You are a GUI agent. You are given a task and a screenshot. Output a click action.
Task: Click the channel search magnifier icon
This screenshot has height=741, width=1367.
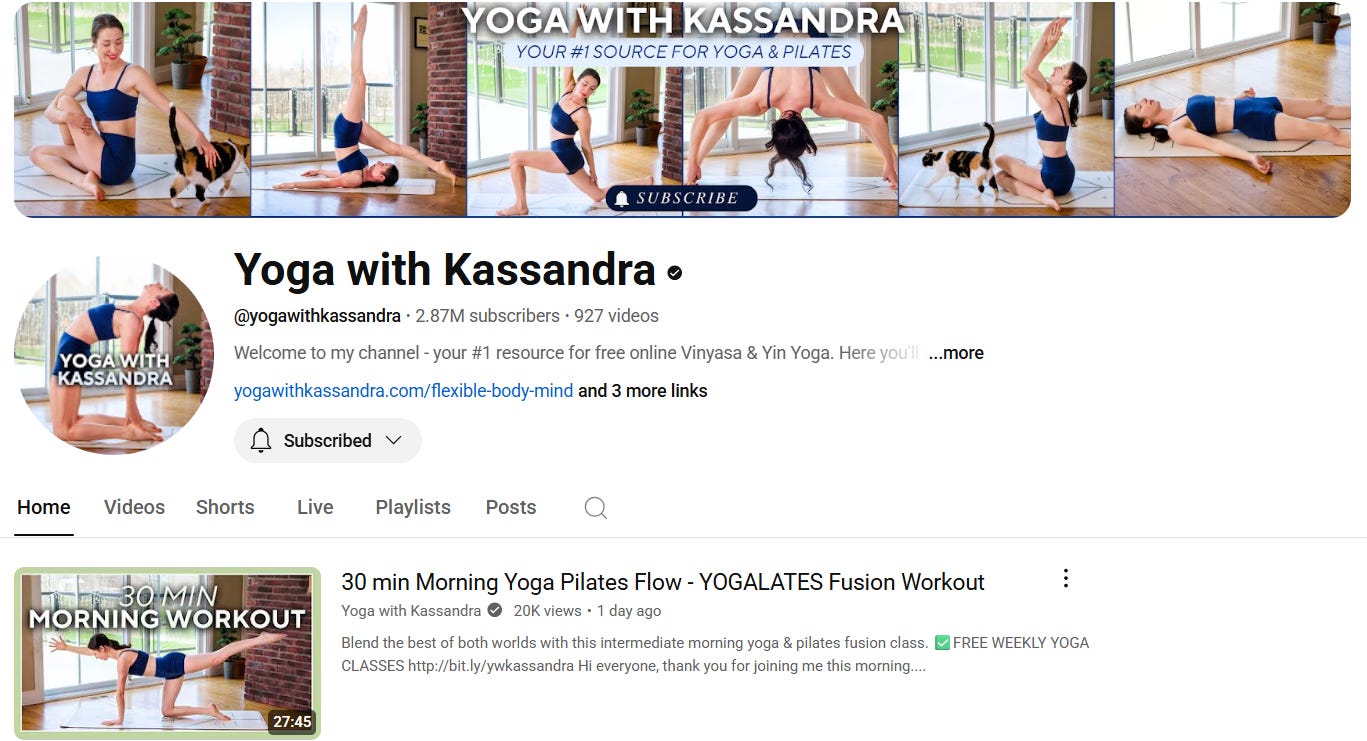(595, 508)
